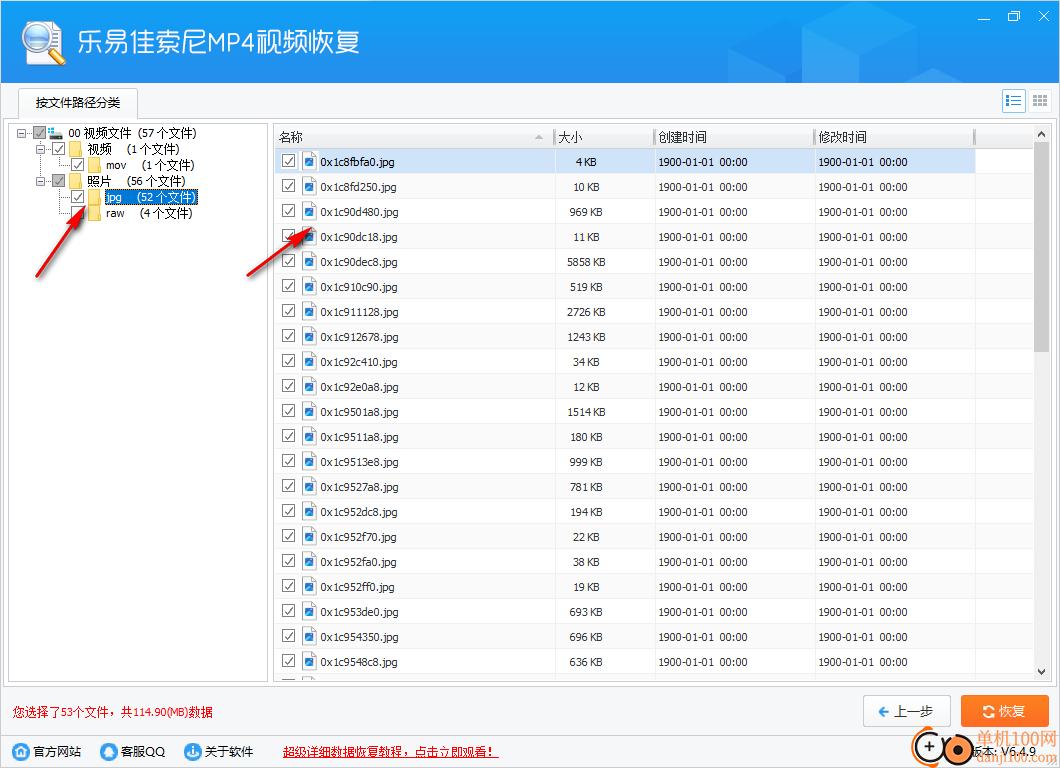Uncheck file 0x1c954350.jpg
Screen dimensions: 1060x768
[289, 636]
